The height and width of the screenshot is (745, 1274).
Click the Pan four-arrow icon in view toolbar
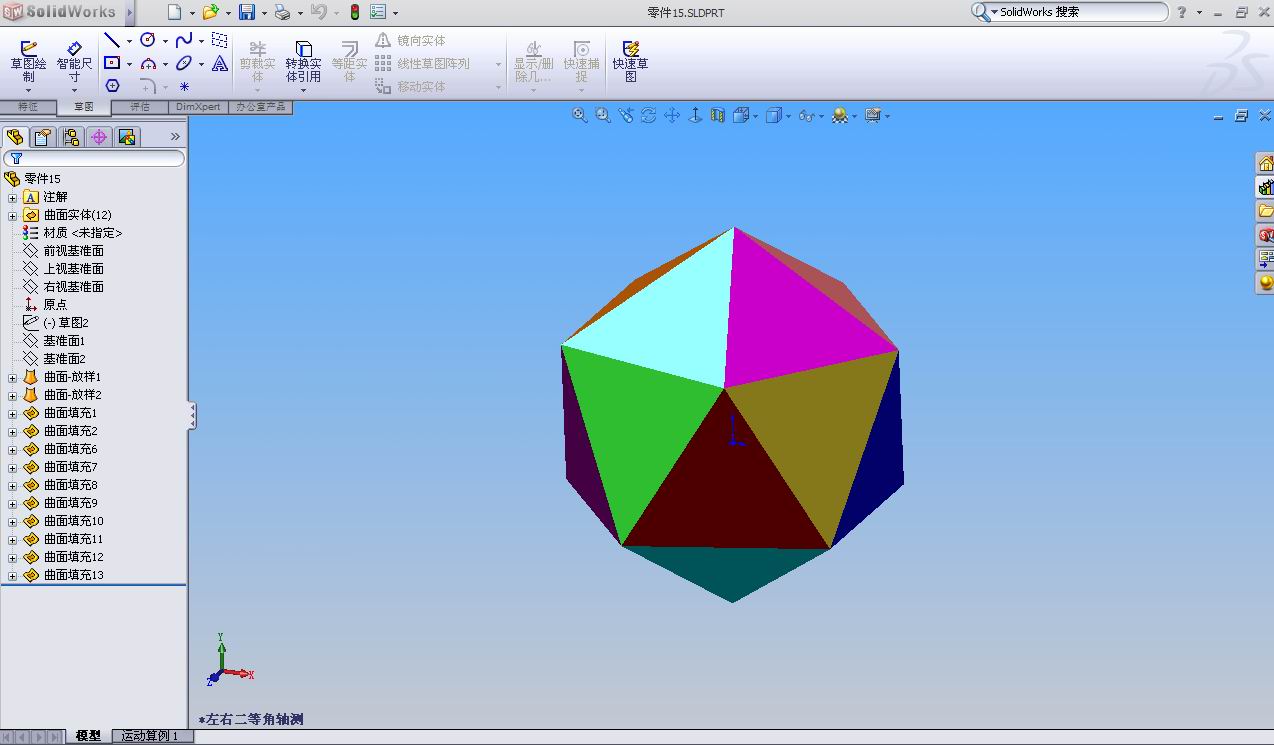coord(672,116)
